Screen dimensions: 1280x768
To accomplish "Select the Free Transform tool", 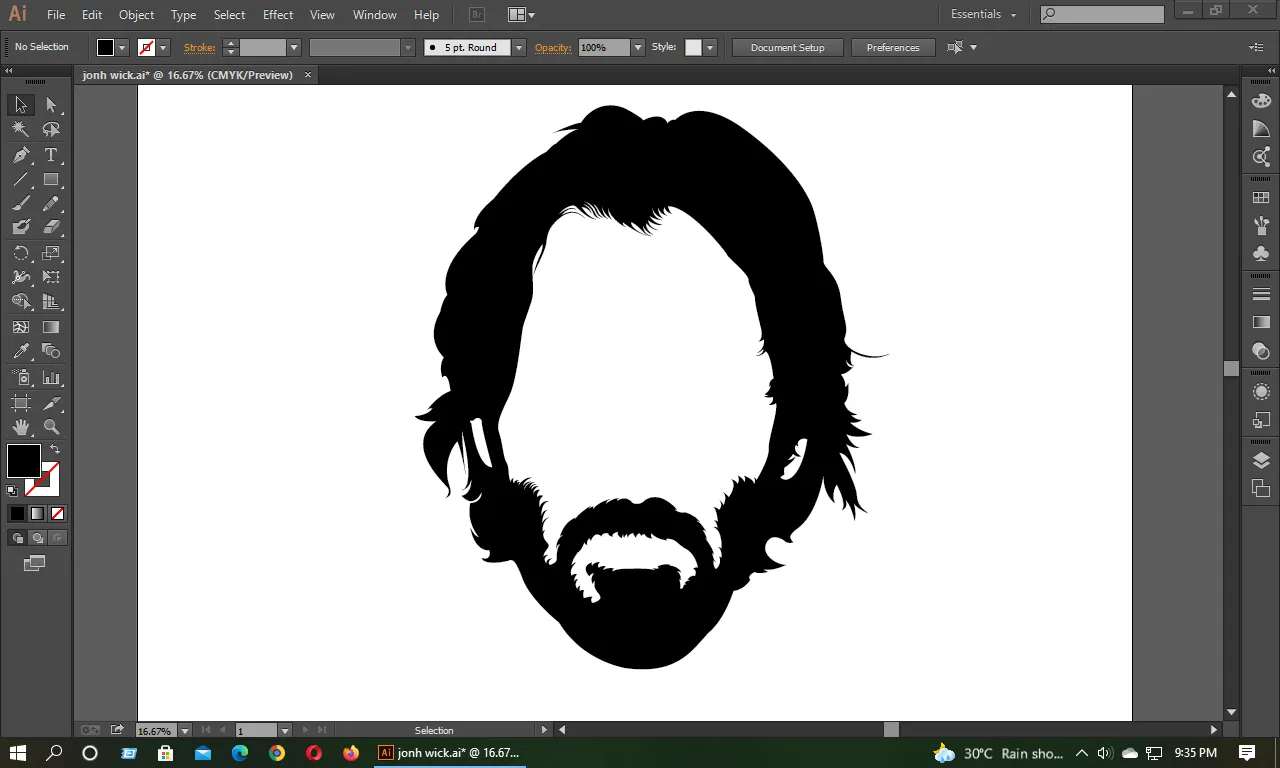I will point(51,277).
